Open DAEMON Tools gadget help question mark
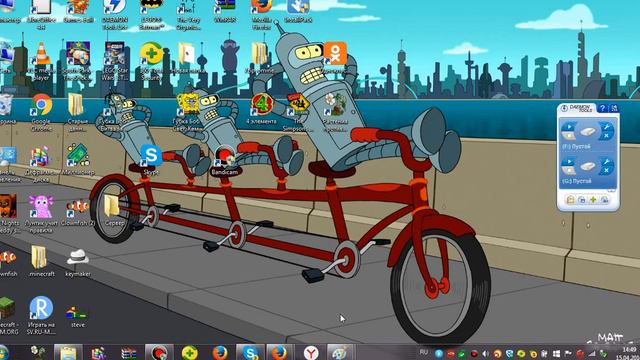This screenshot has width=640, height=360. click(x=602, y=108)
